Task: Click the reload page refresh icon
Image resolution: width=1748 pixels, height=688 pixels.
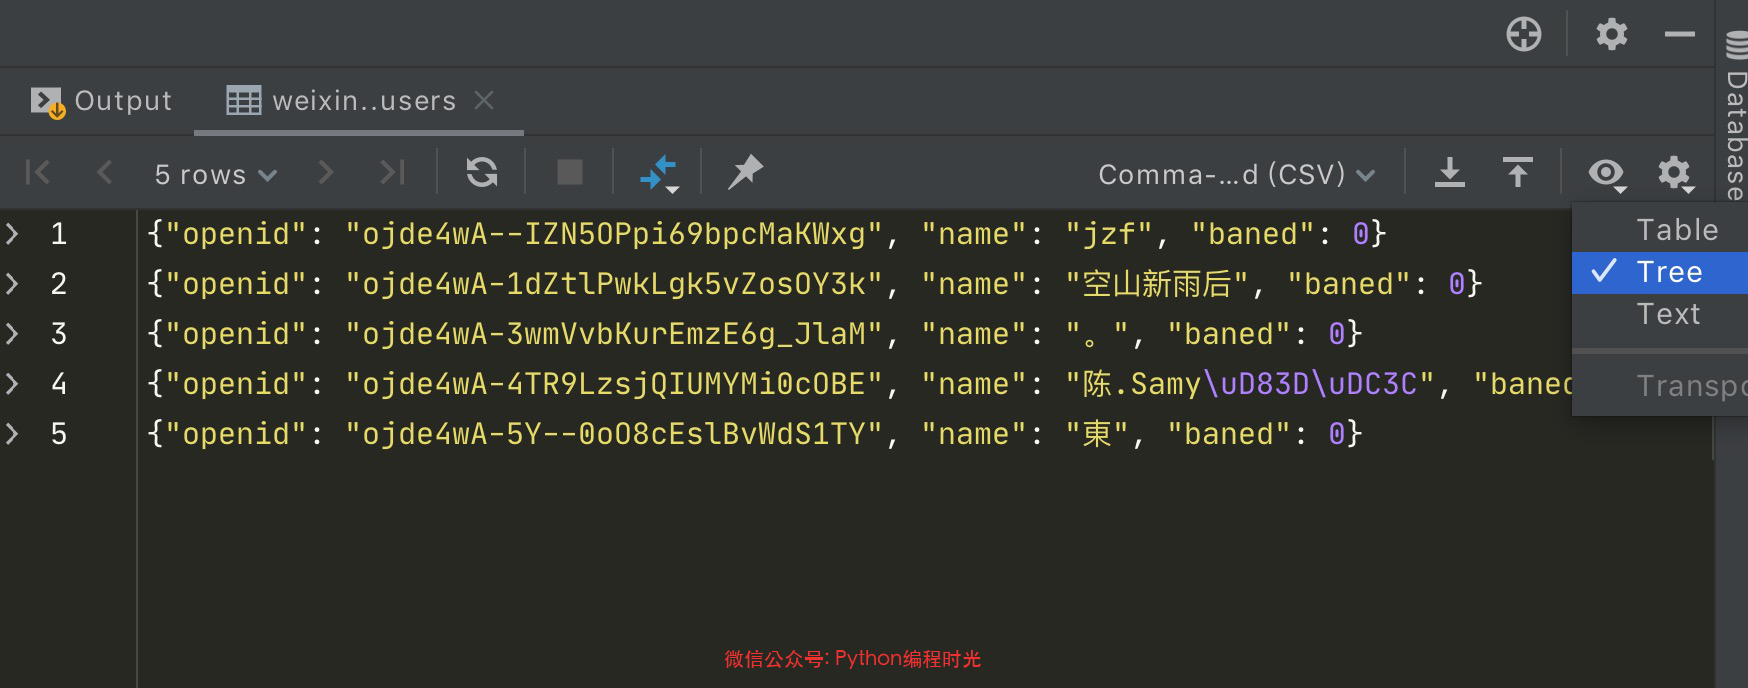Action: click(x=482, y=173)
